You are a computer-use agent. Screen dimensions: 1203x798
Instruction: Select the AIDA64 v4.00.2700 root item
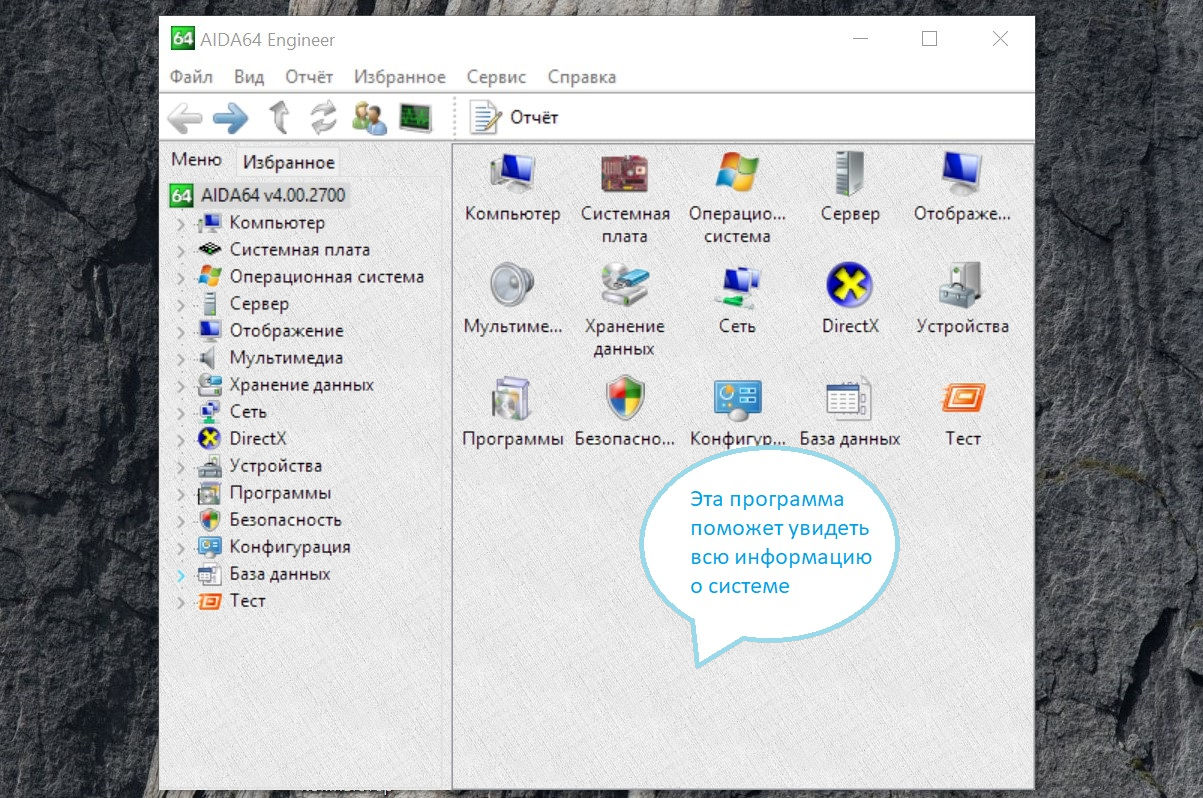click(273, 195)
